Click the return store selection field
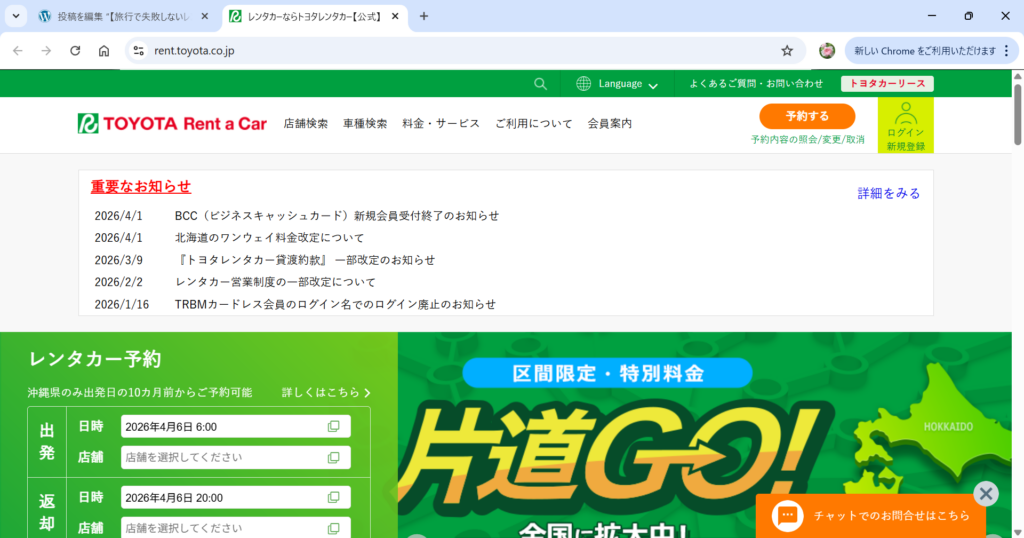Image resolution: width=1024 pixels, height=538 pixels. pos(225,528)
